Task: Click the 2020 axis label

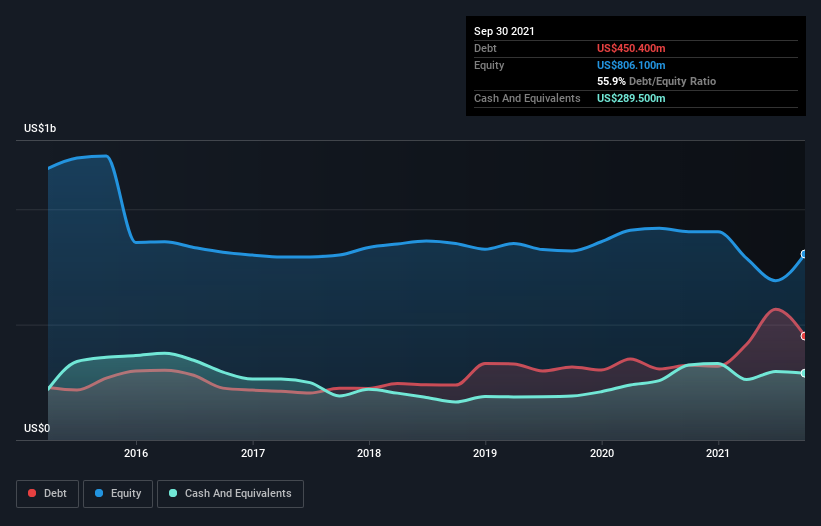Action: pos(602,453)
